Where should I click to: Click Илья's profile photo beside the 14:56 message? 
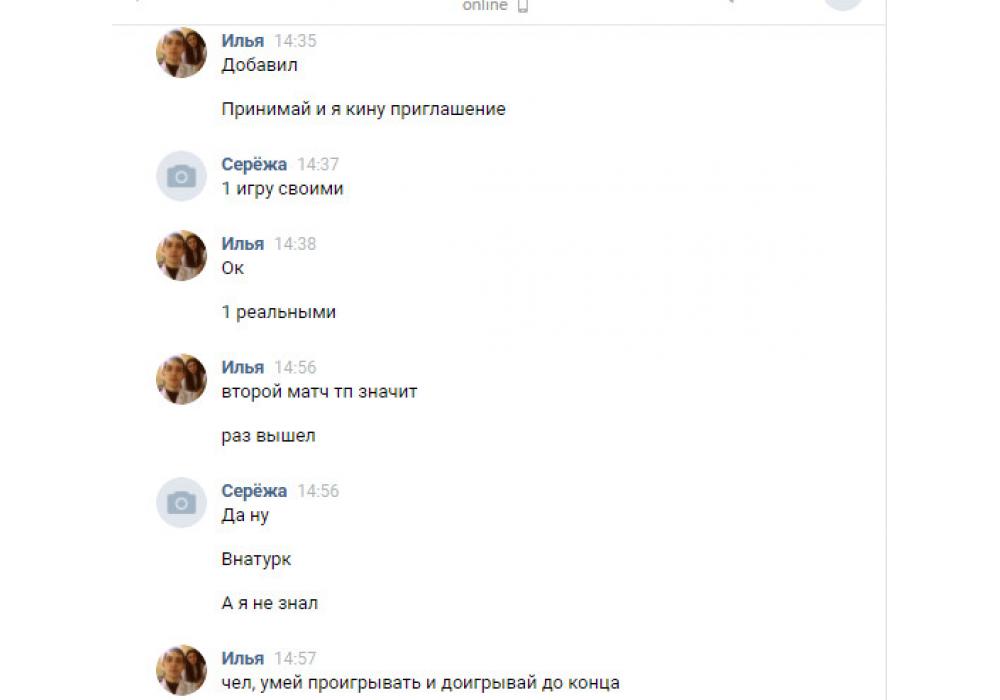tap(181, 379)
